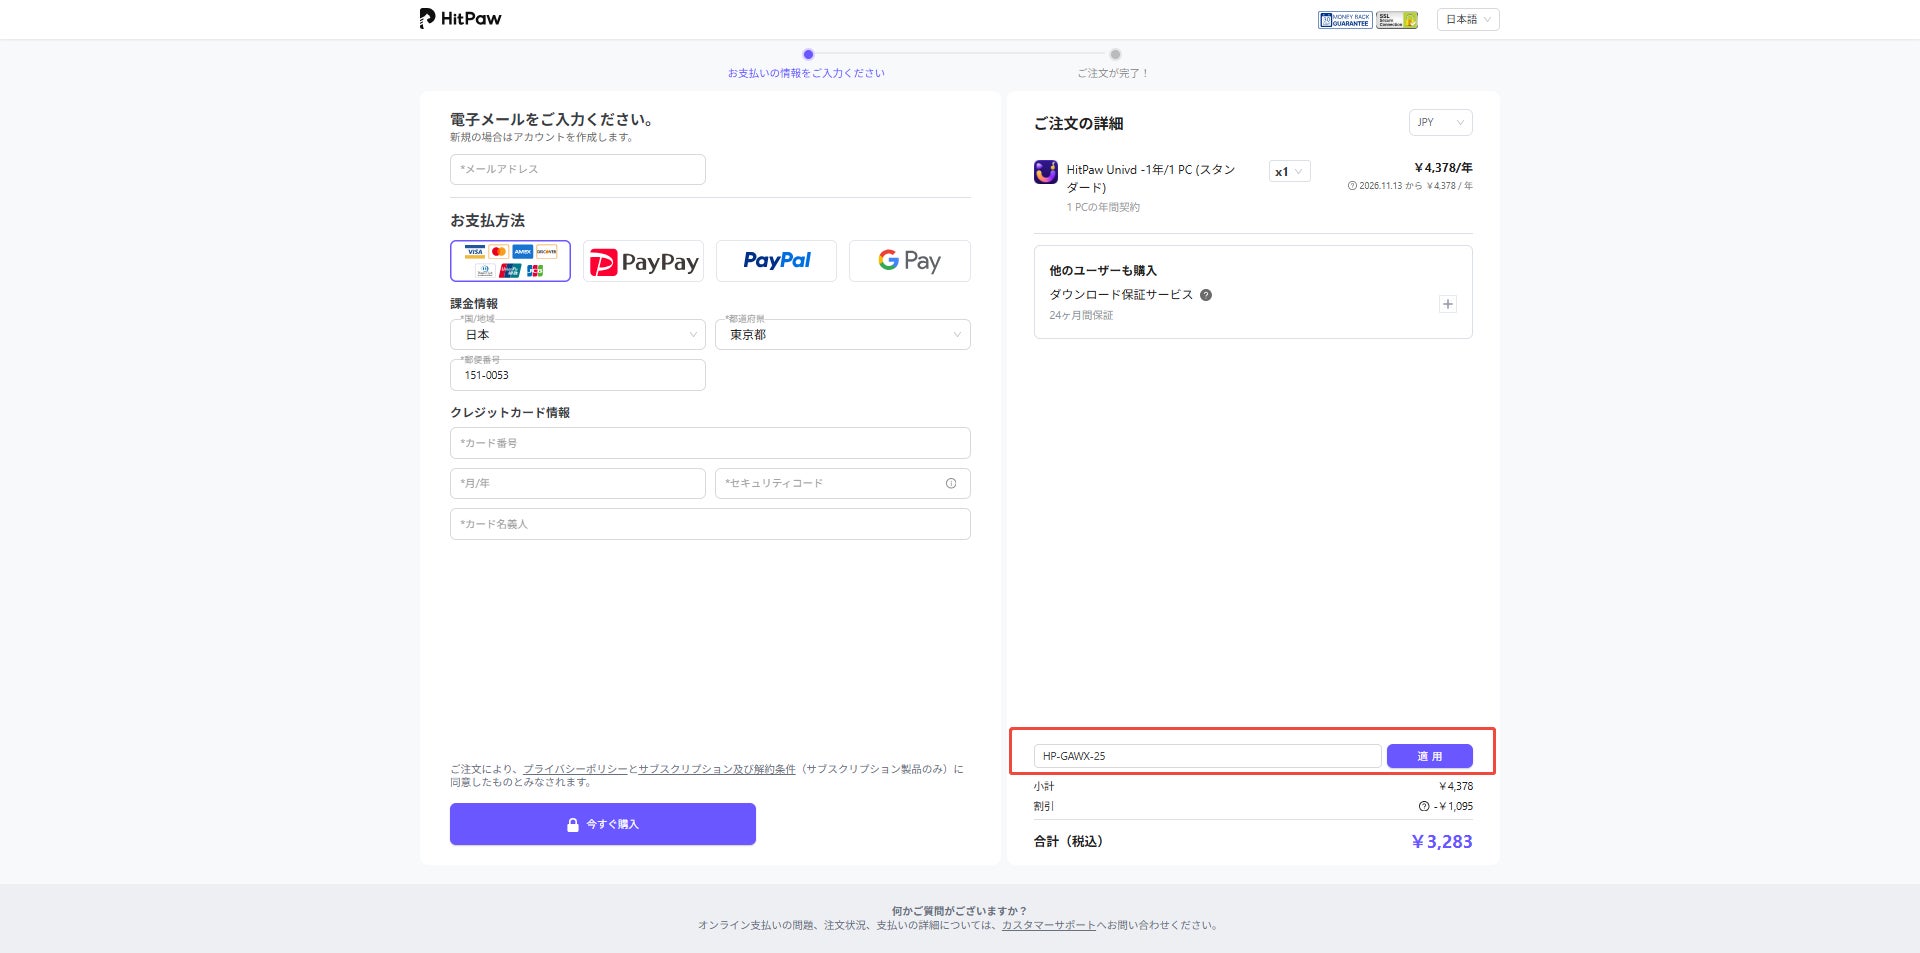The height and width of the screenshot is (953, 1920).
Task: Select PayPay payment method
Action: point(643,261)
